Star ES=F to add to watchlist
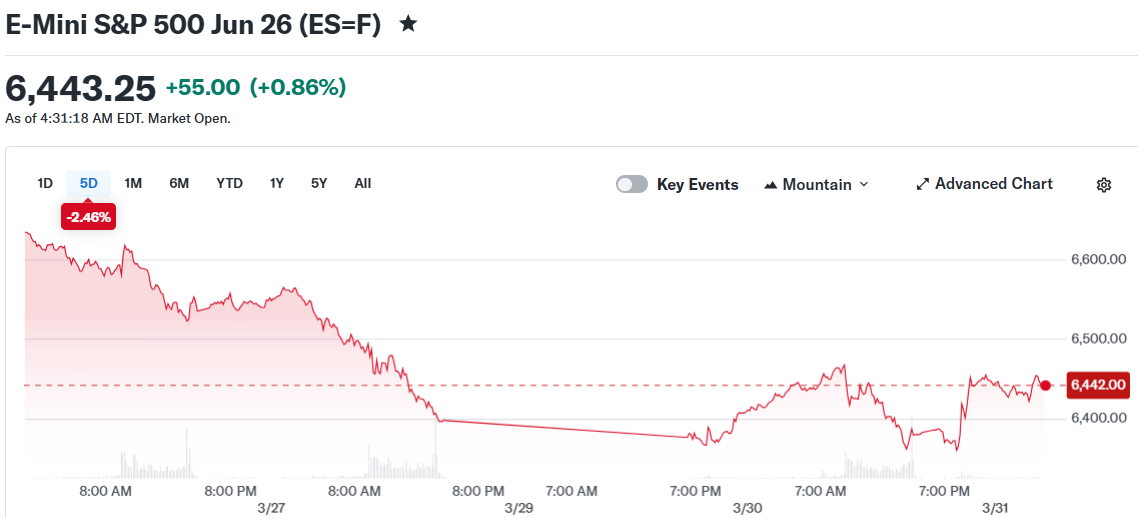The image size is (1138, 518). pos(409,25)
